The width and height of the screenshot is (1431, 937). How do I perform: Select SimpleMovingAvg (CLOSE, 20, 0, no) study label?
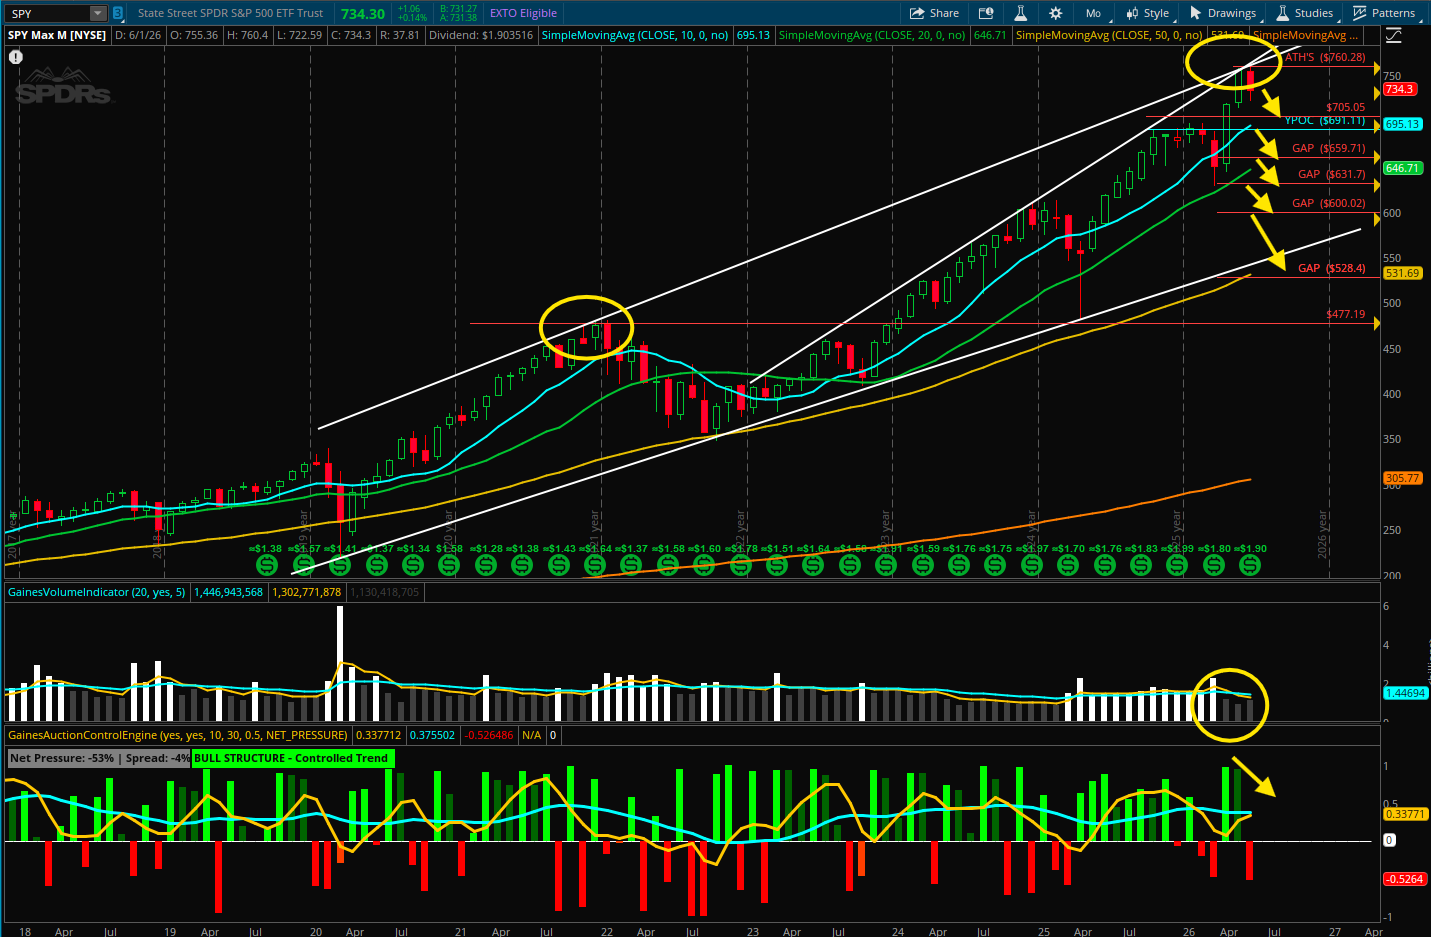[x=872, y=35]
